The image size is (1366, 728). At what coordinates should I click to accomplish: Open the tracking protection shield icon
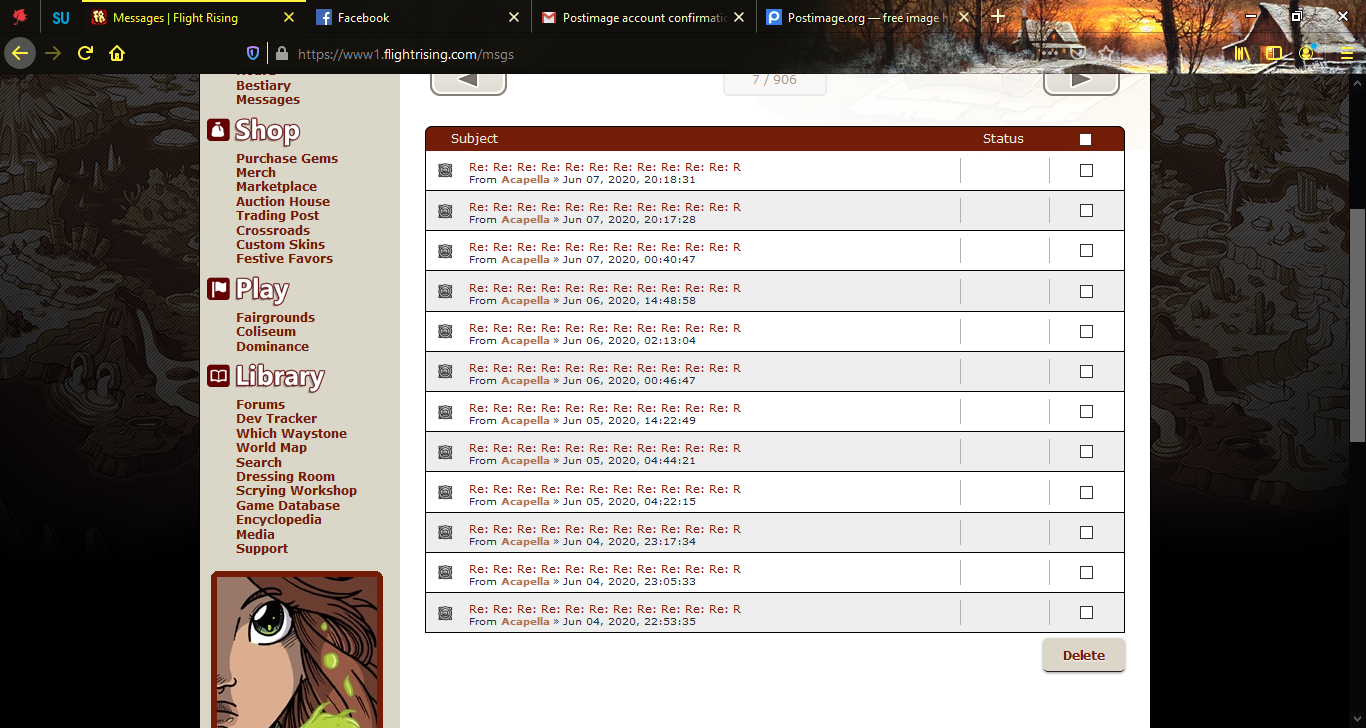coord(253,54)
